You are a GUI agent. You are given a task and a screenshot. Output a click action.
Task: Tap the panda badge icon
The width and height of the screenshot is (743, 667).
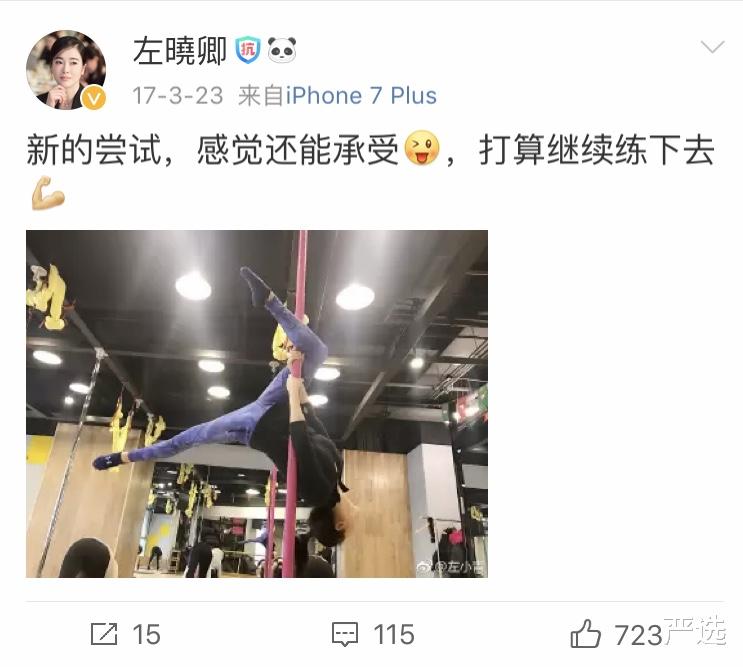point(282,49)
